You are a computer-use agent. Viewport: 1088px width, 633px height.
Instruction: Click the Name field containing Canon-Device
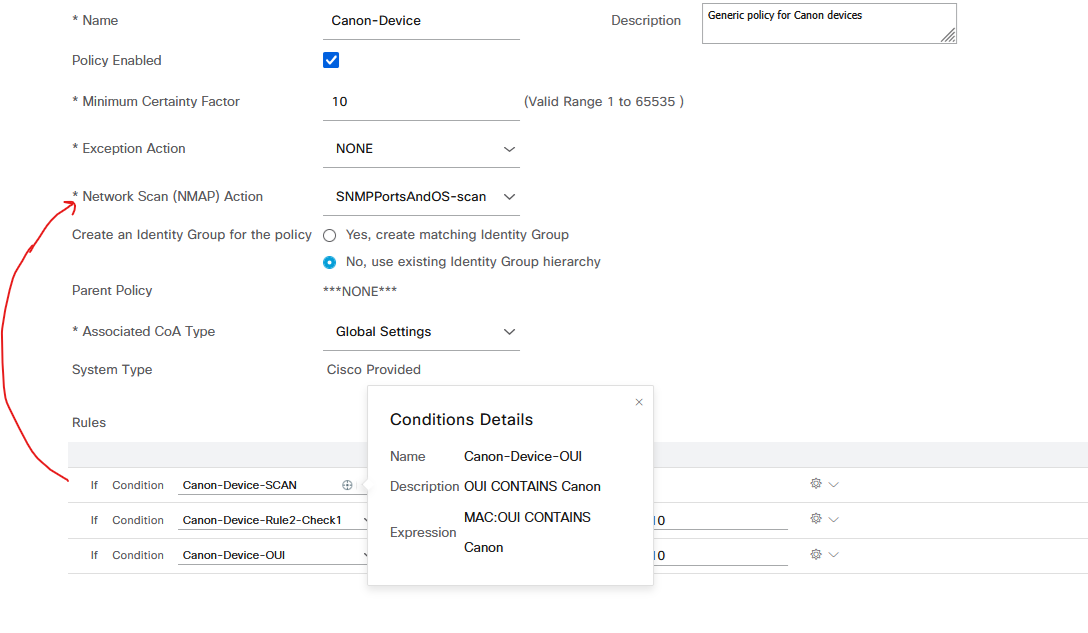pos(420,20)
